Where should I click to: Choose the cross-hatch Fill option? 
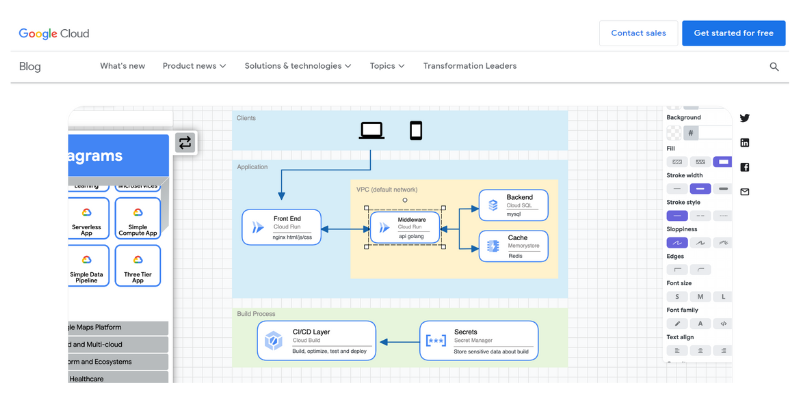pos(700,162)
